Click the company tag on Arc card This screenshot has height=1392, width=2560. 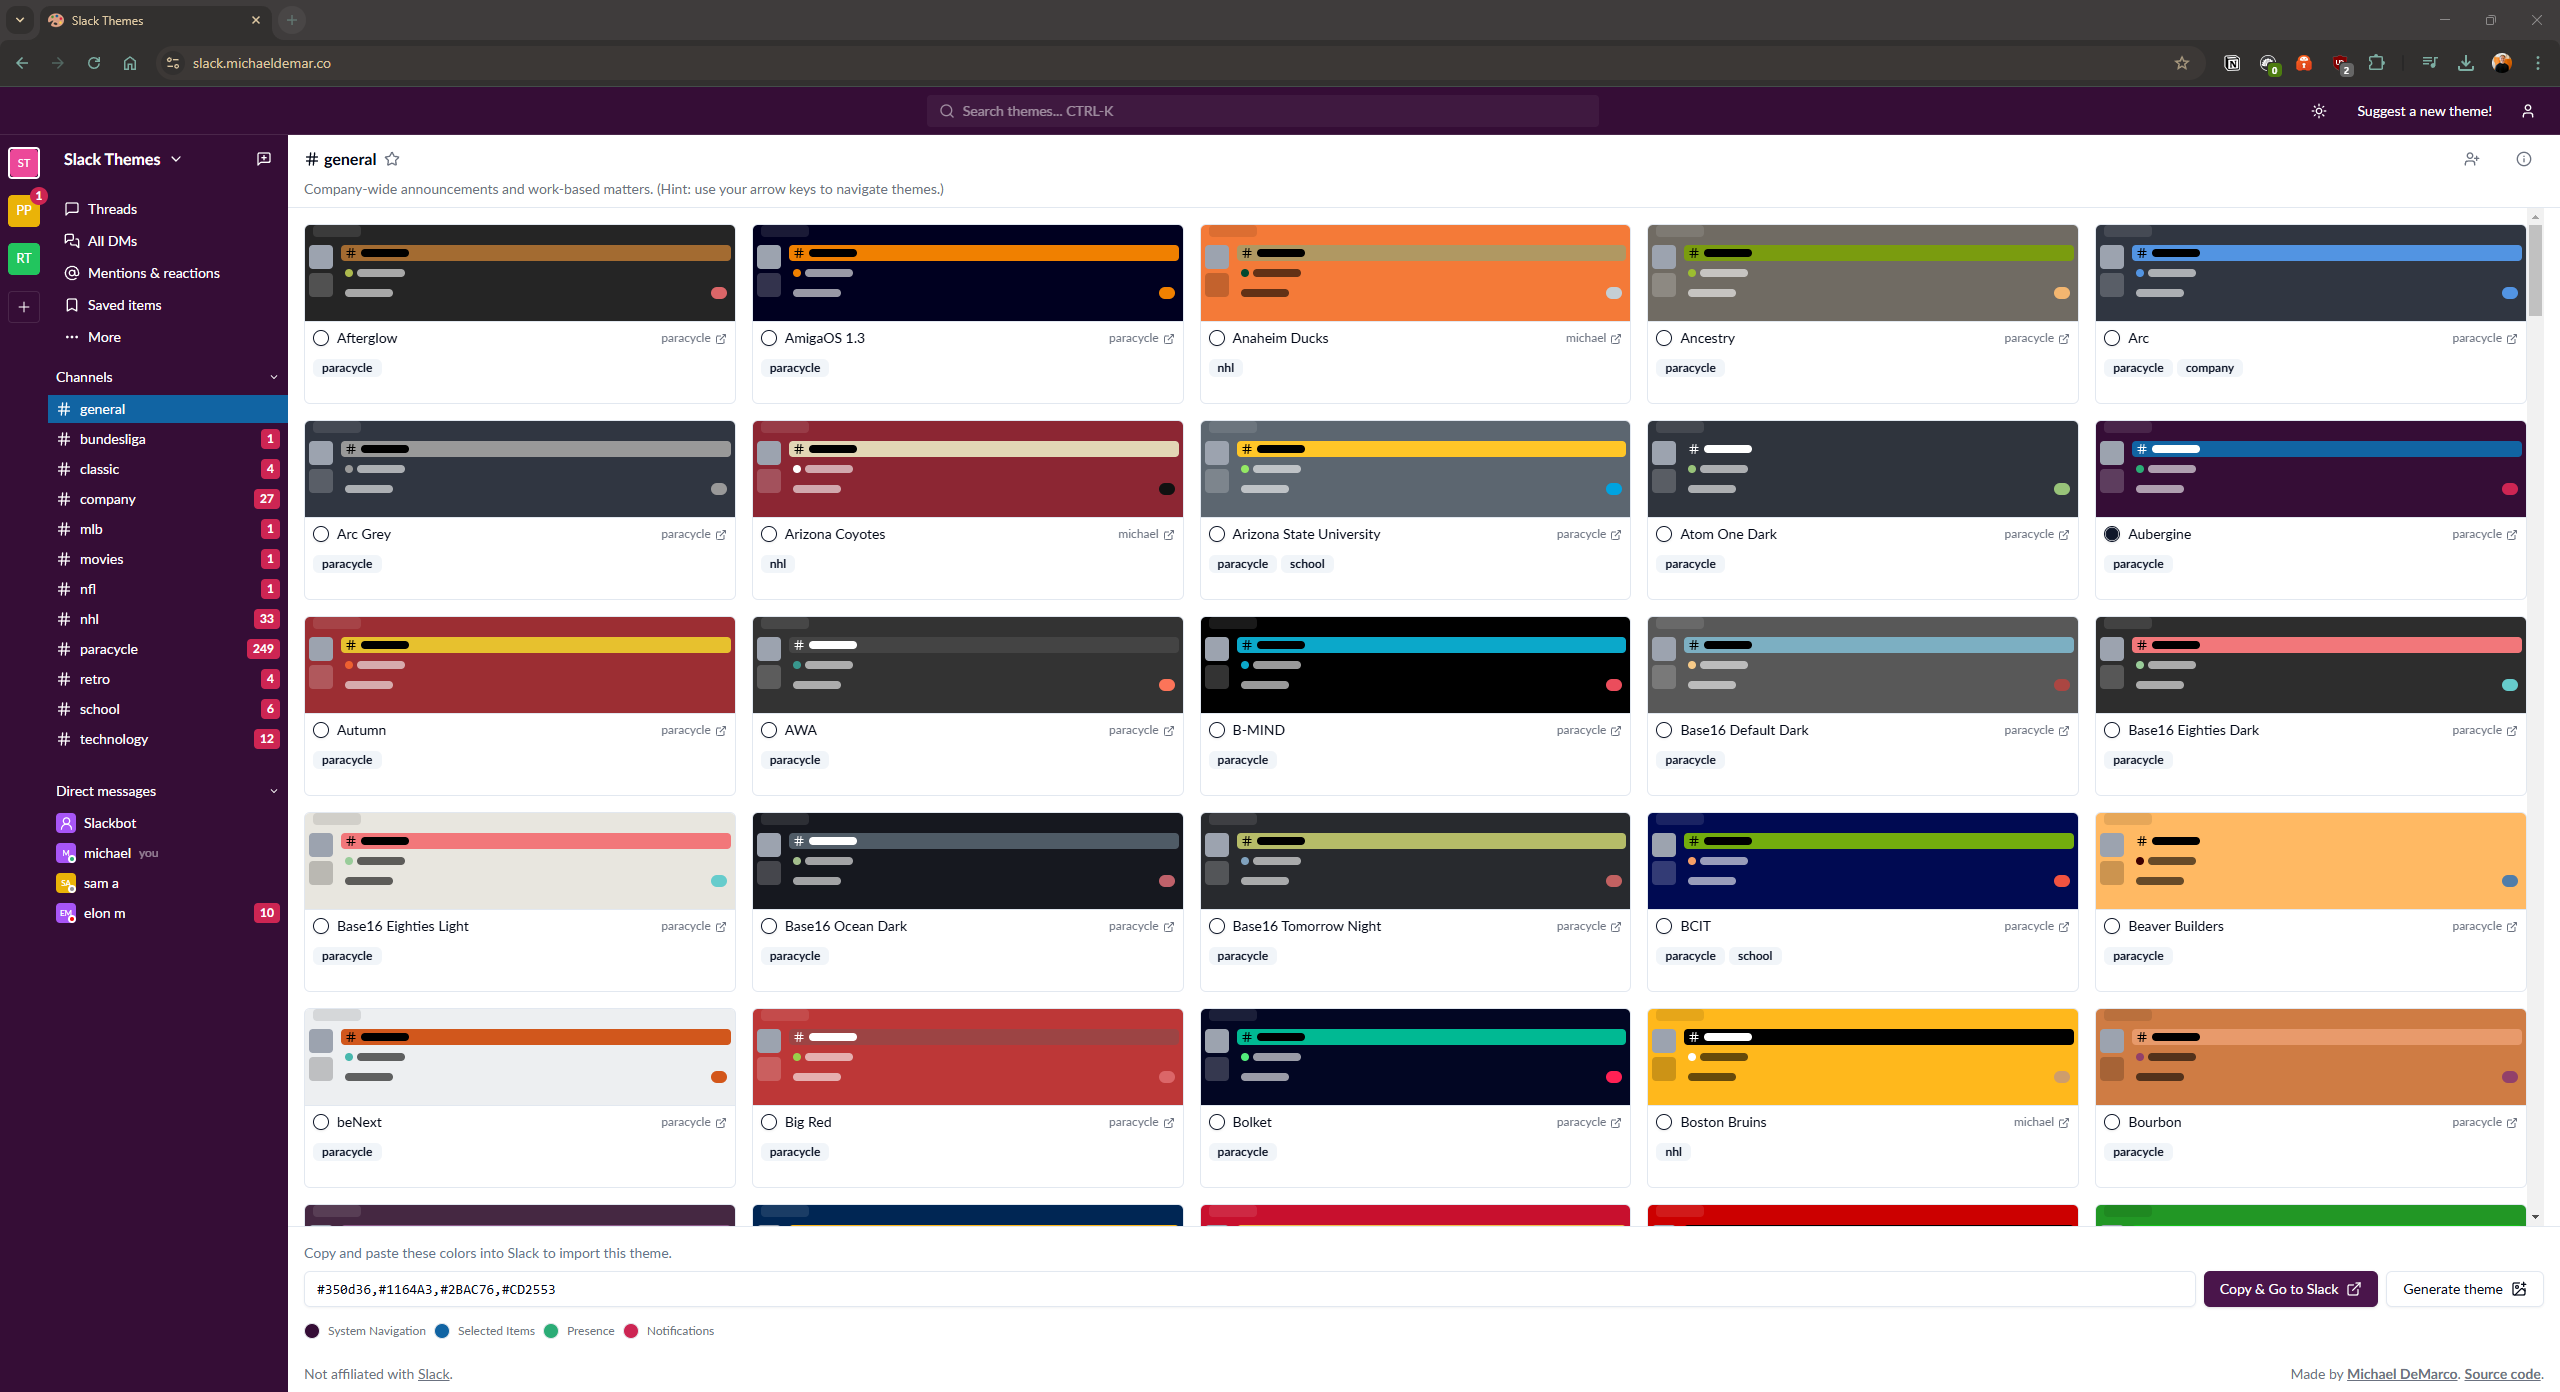(2209, 368)
